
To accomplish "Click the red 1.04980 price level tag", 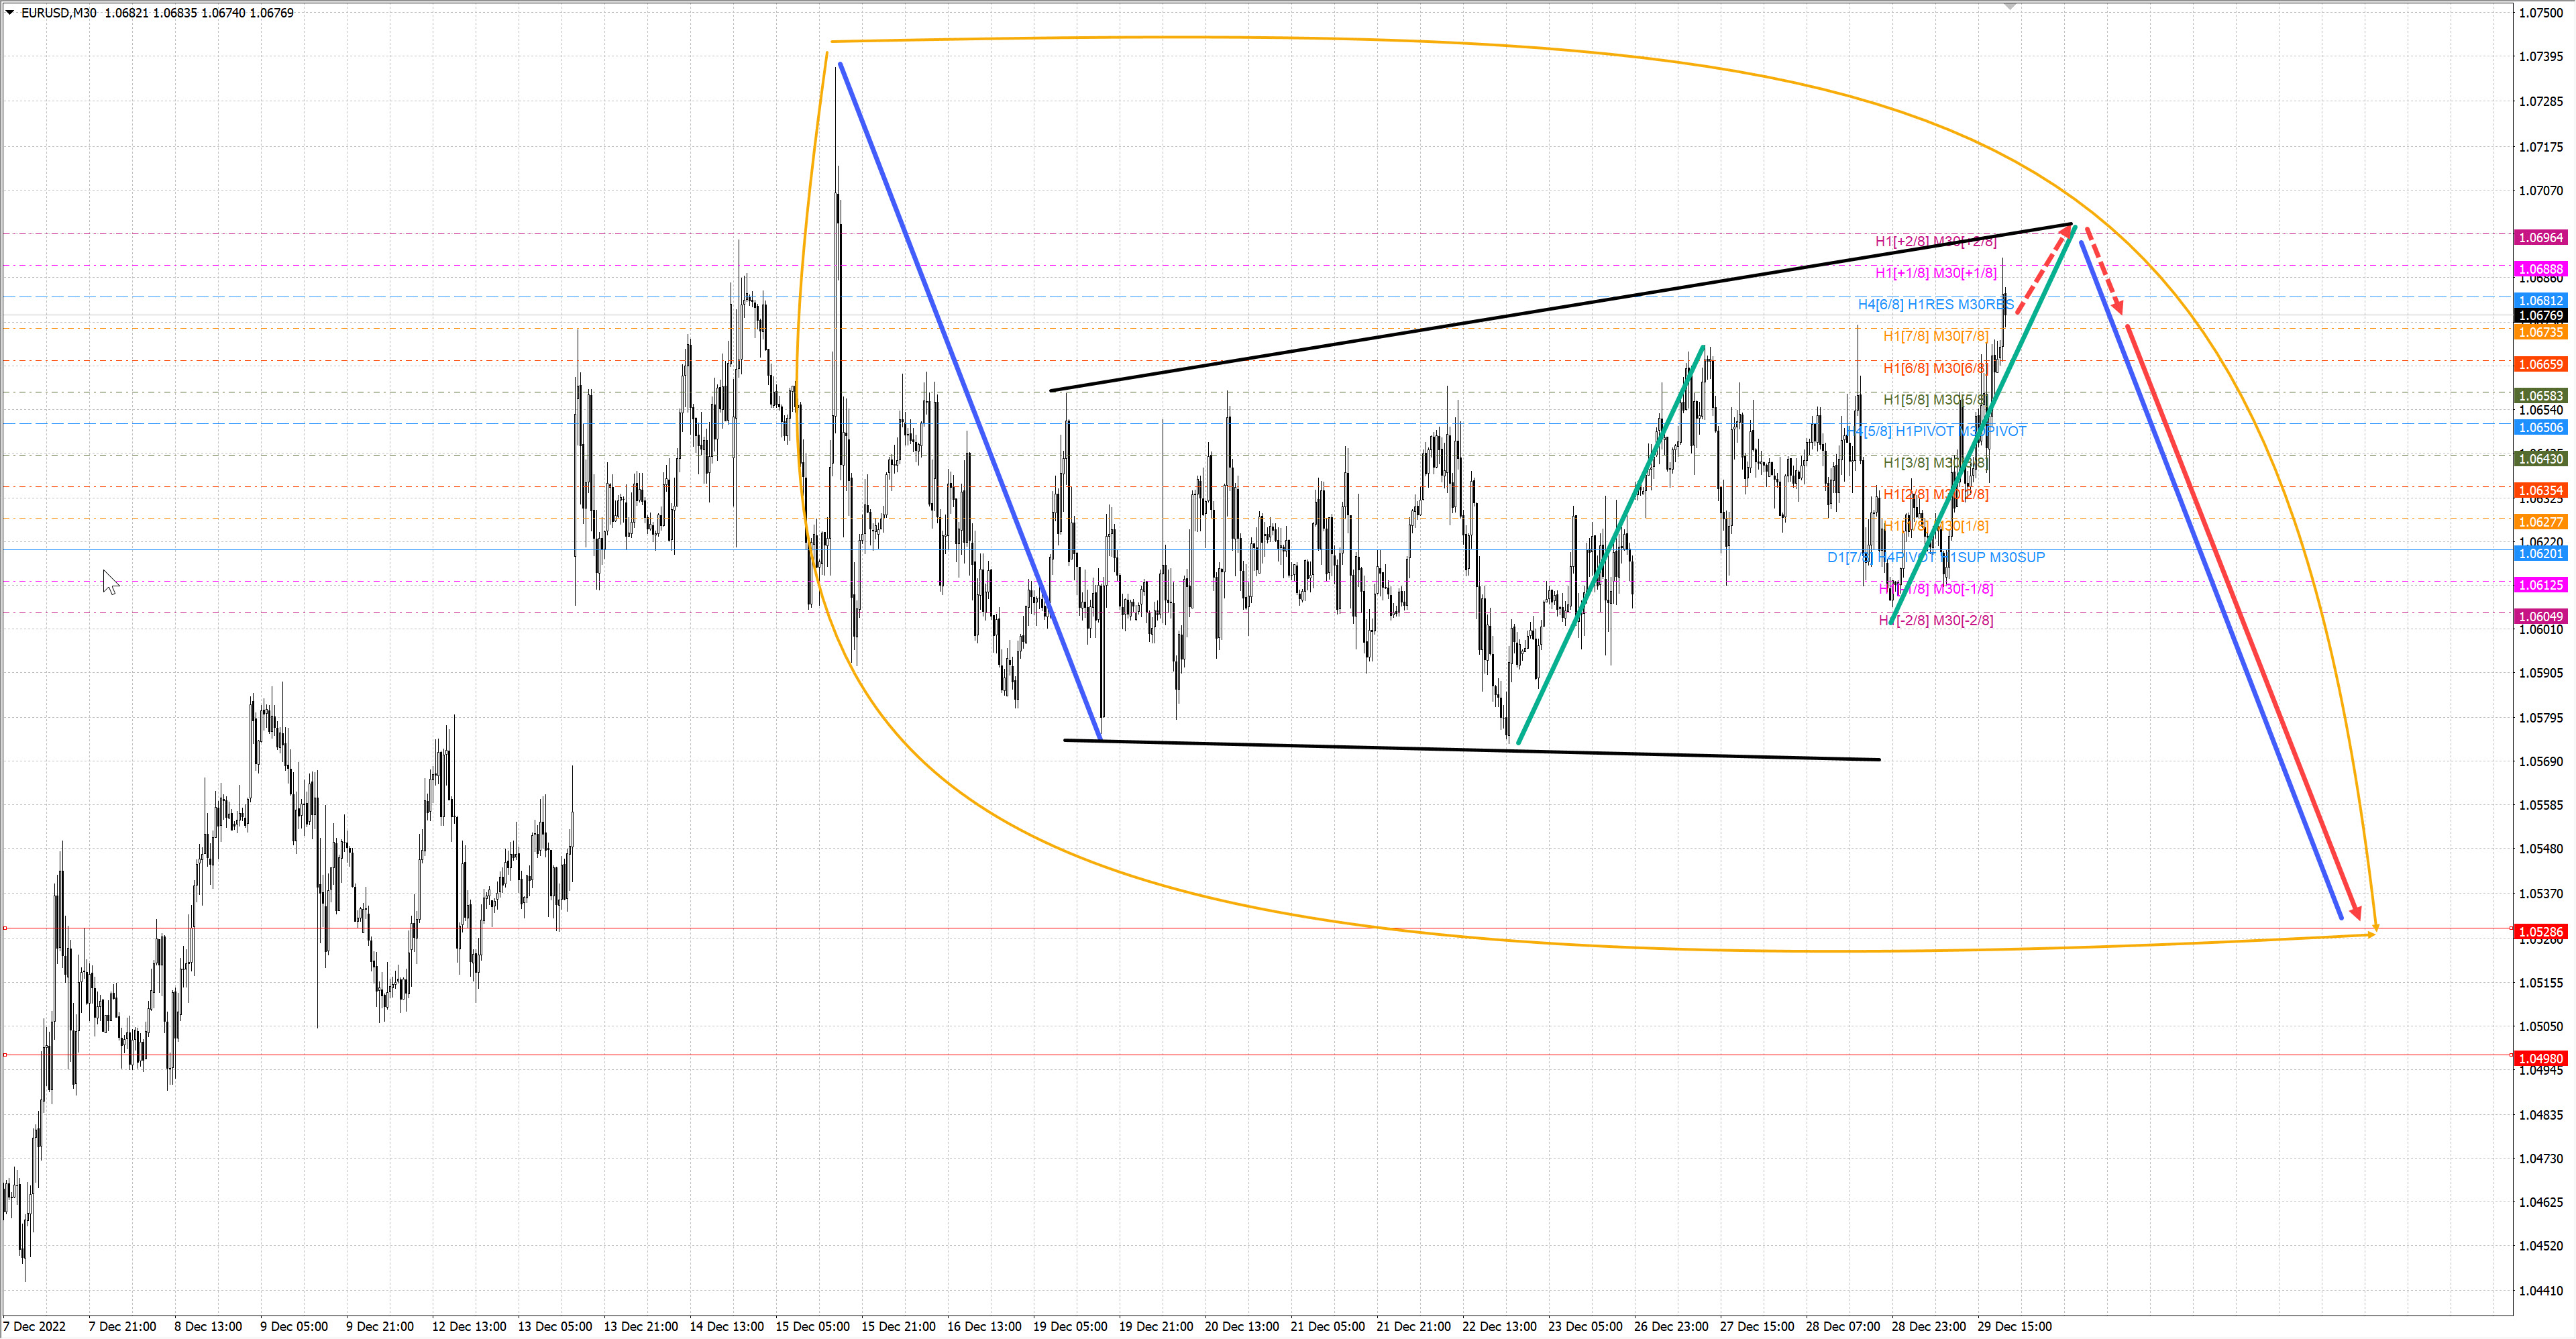I will 2540,1058.
